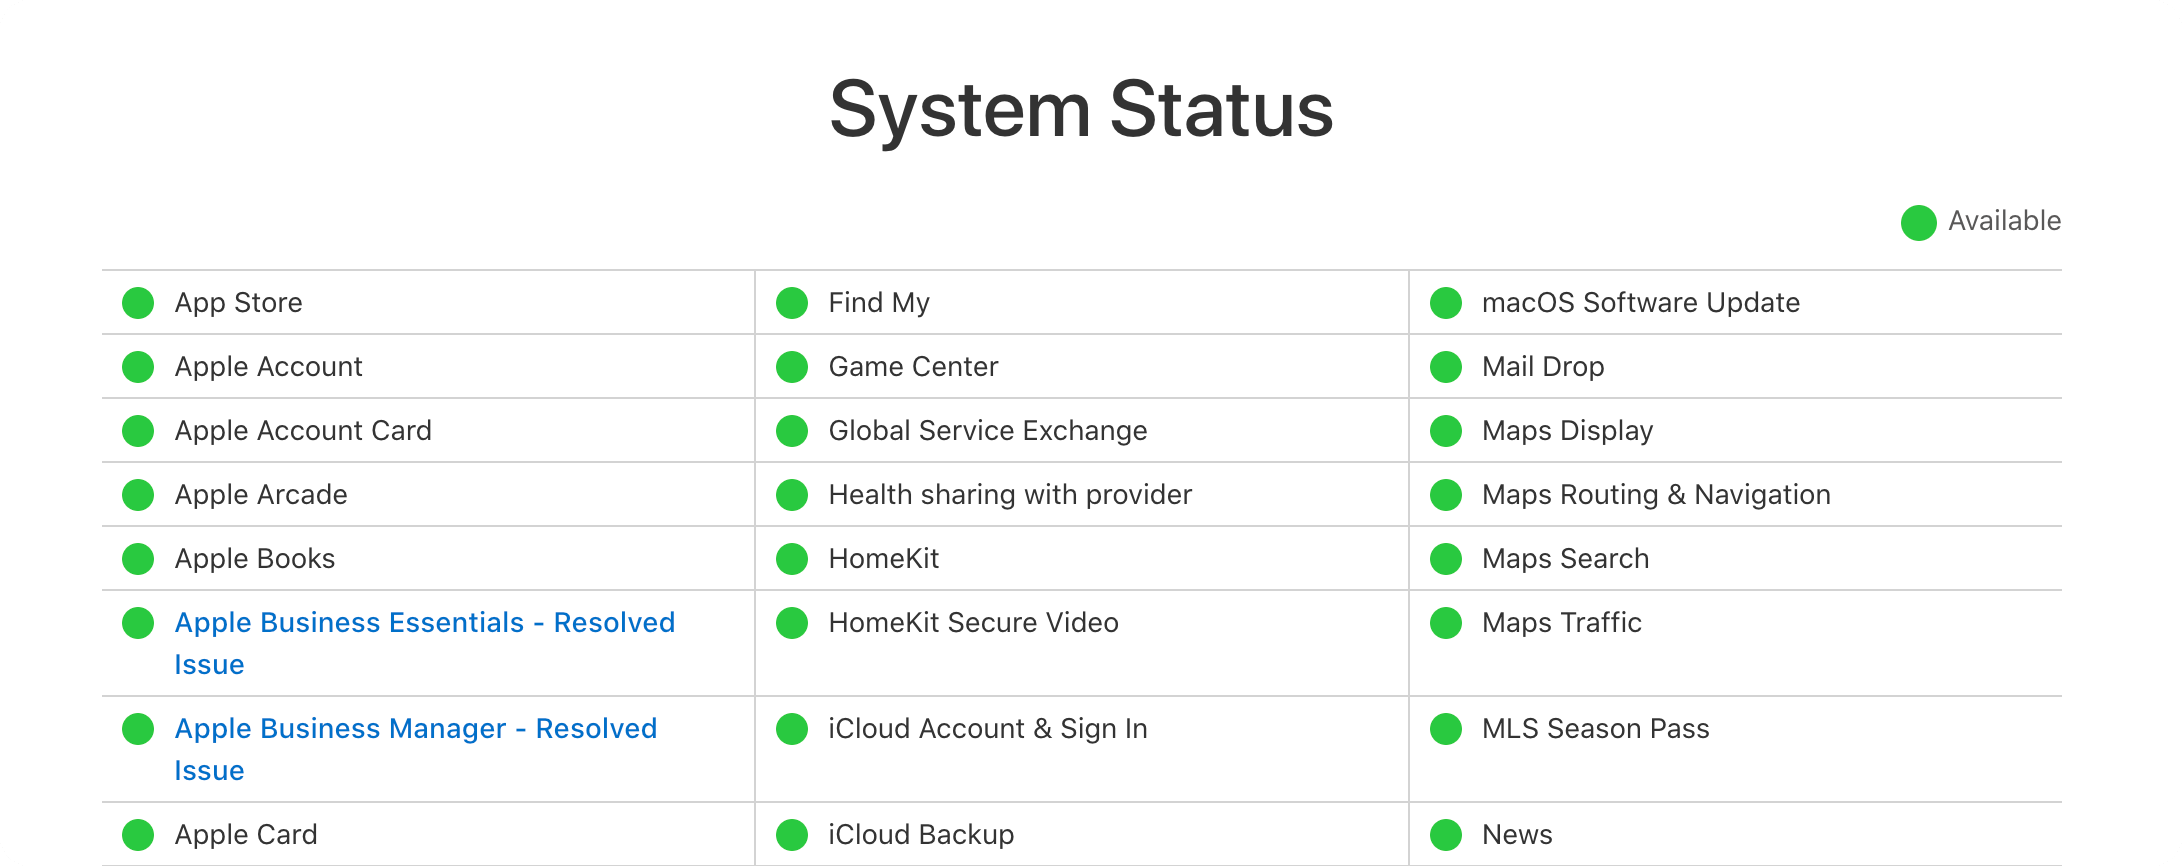The height and width of the screenshot is (866, 2182).
Task: Select the Mail Drop service name
Action: [1543, 367]
